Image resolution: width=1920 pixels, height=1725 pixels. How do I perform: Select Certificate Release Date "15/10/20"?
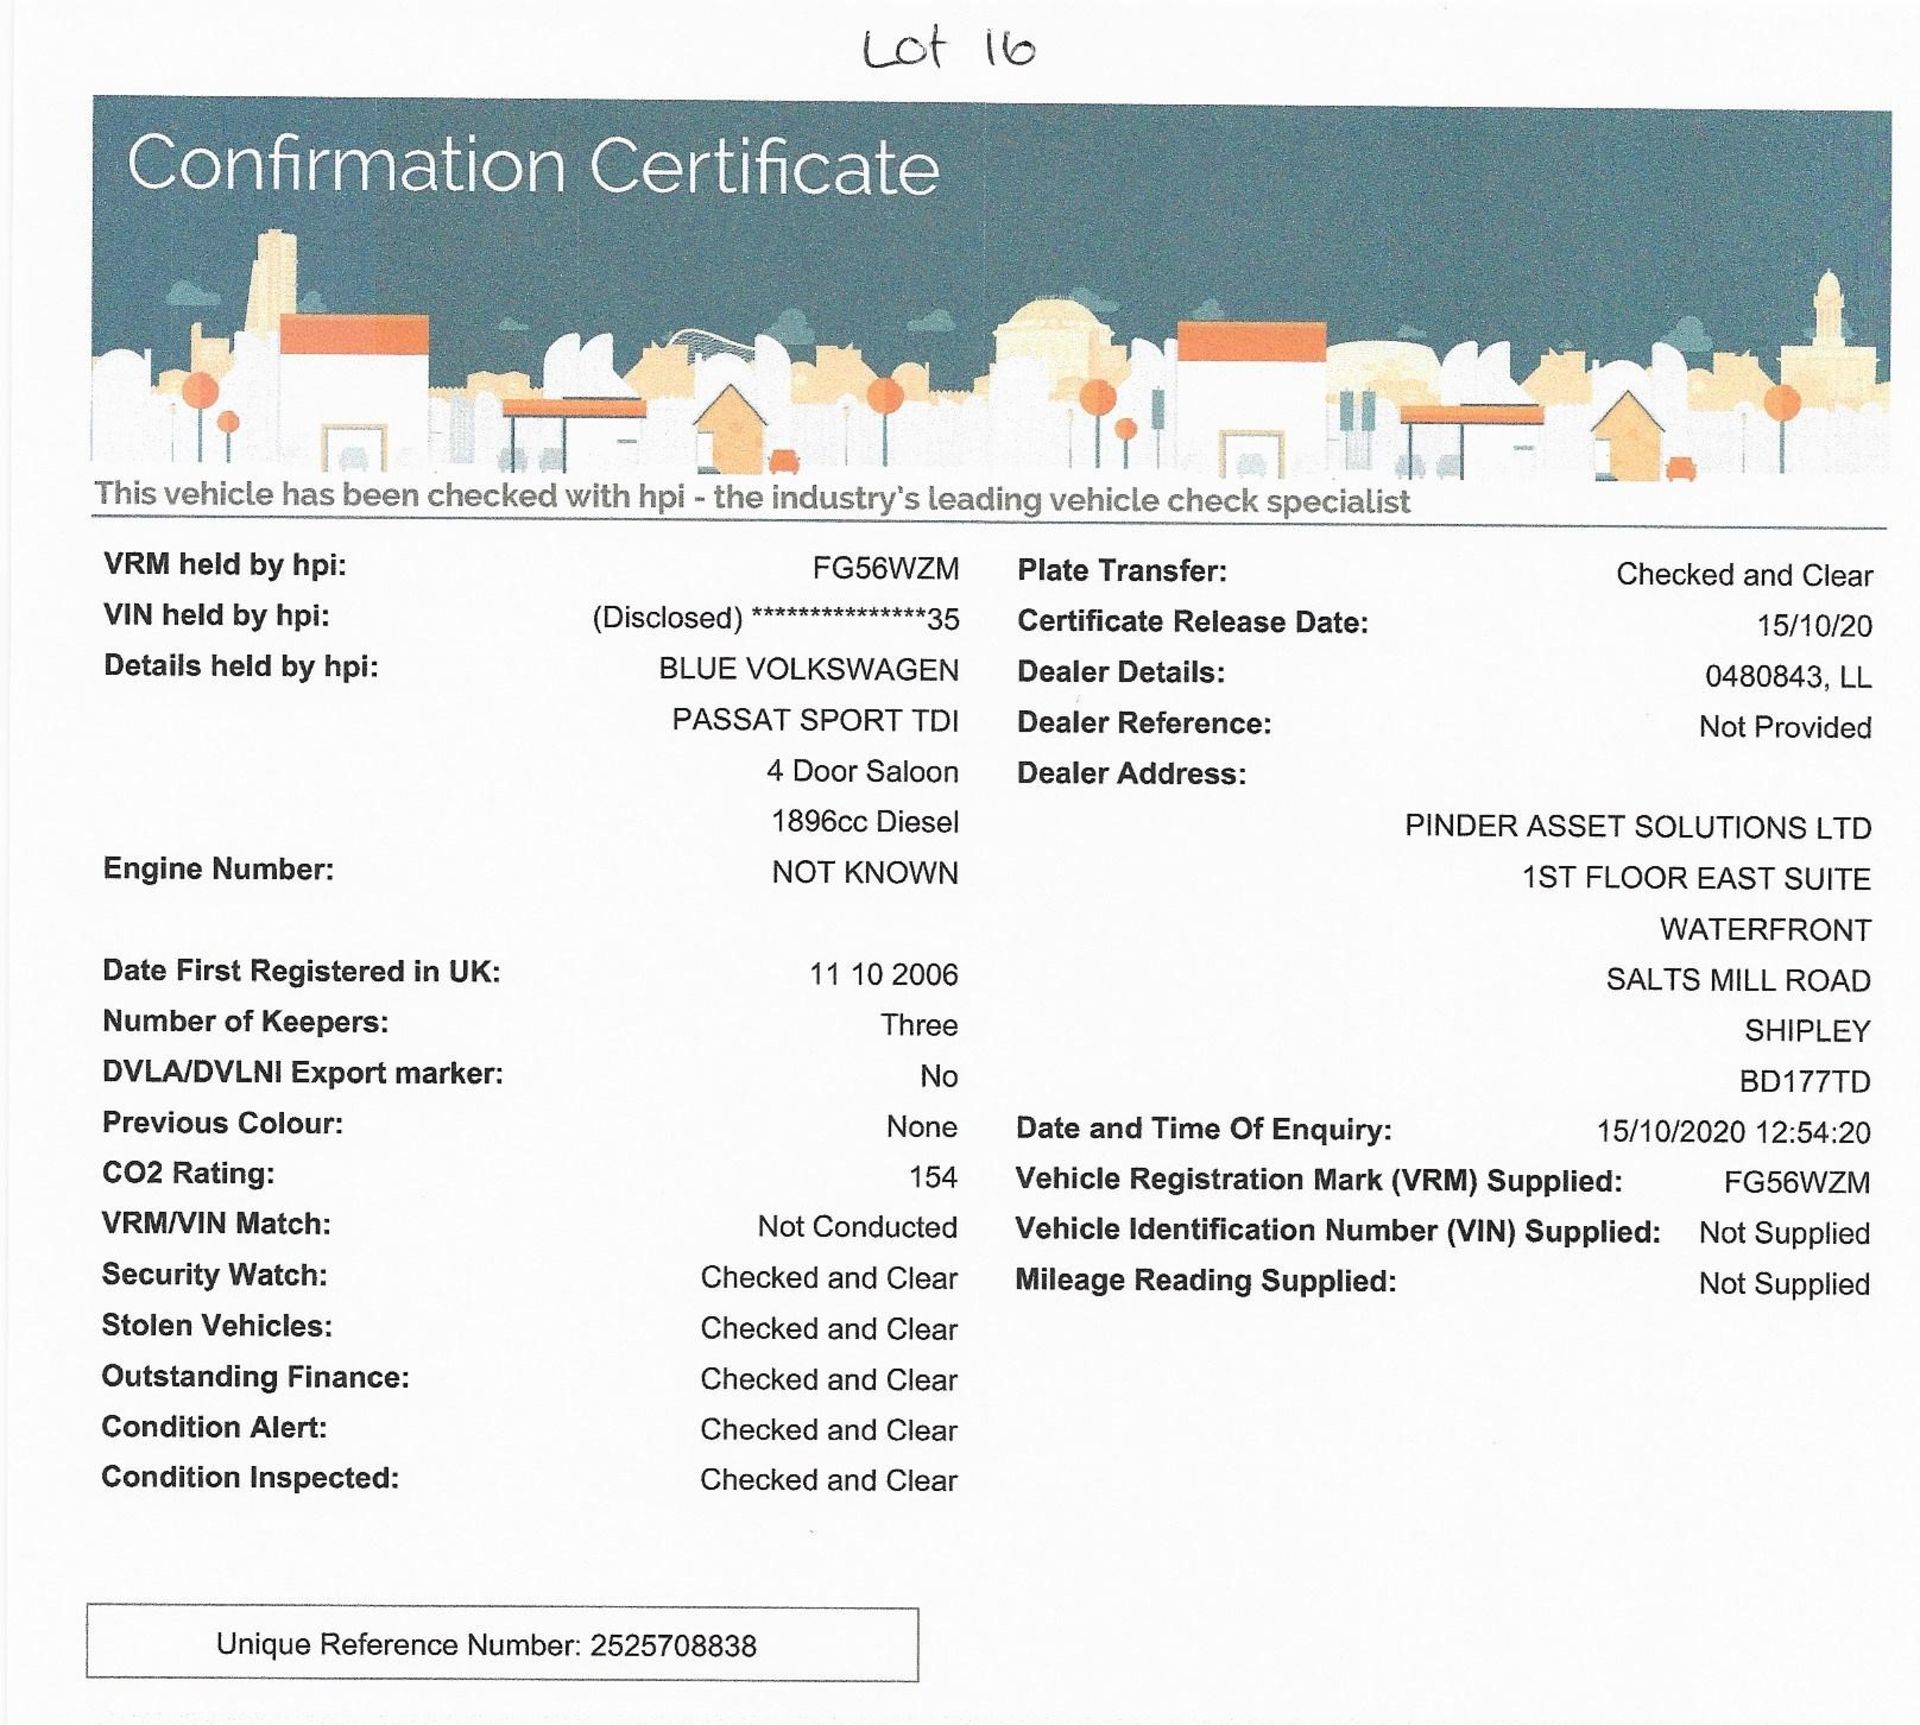[x=1815, y=626]
